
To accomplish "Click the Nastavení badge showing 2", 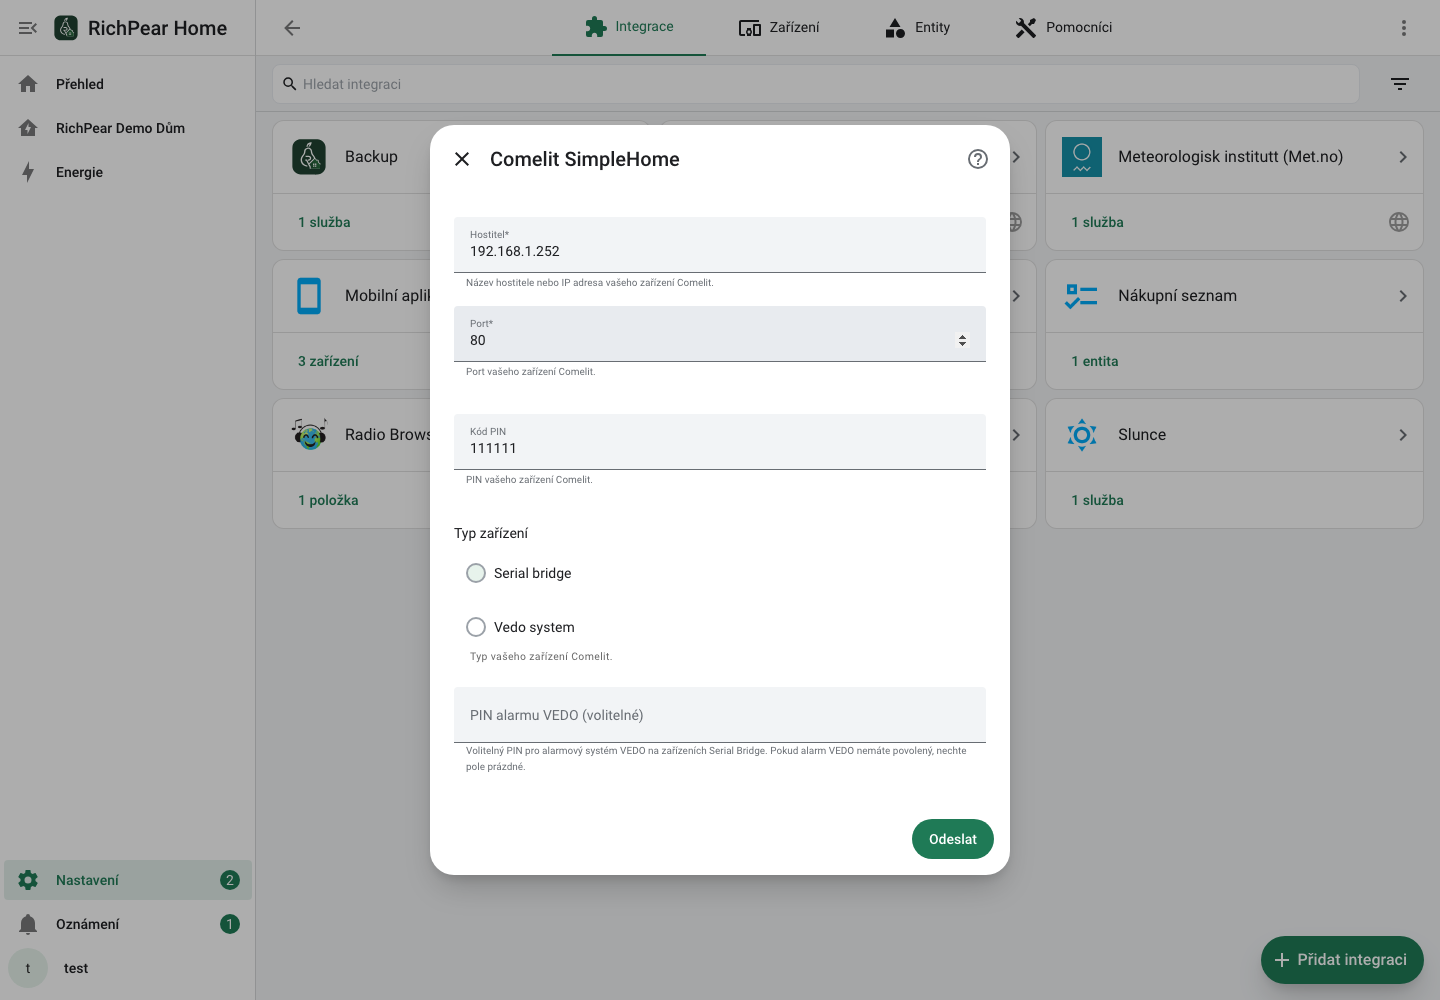I will pos(230,880).
